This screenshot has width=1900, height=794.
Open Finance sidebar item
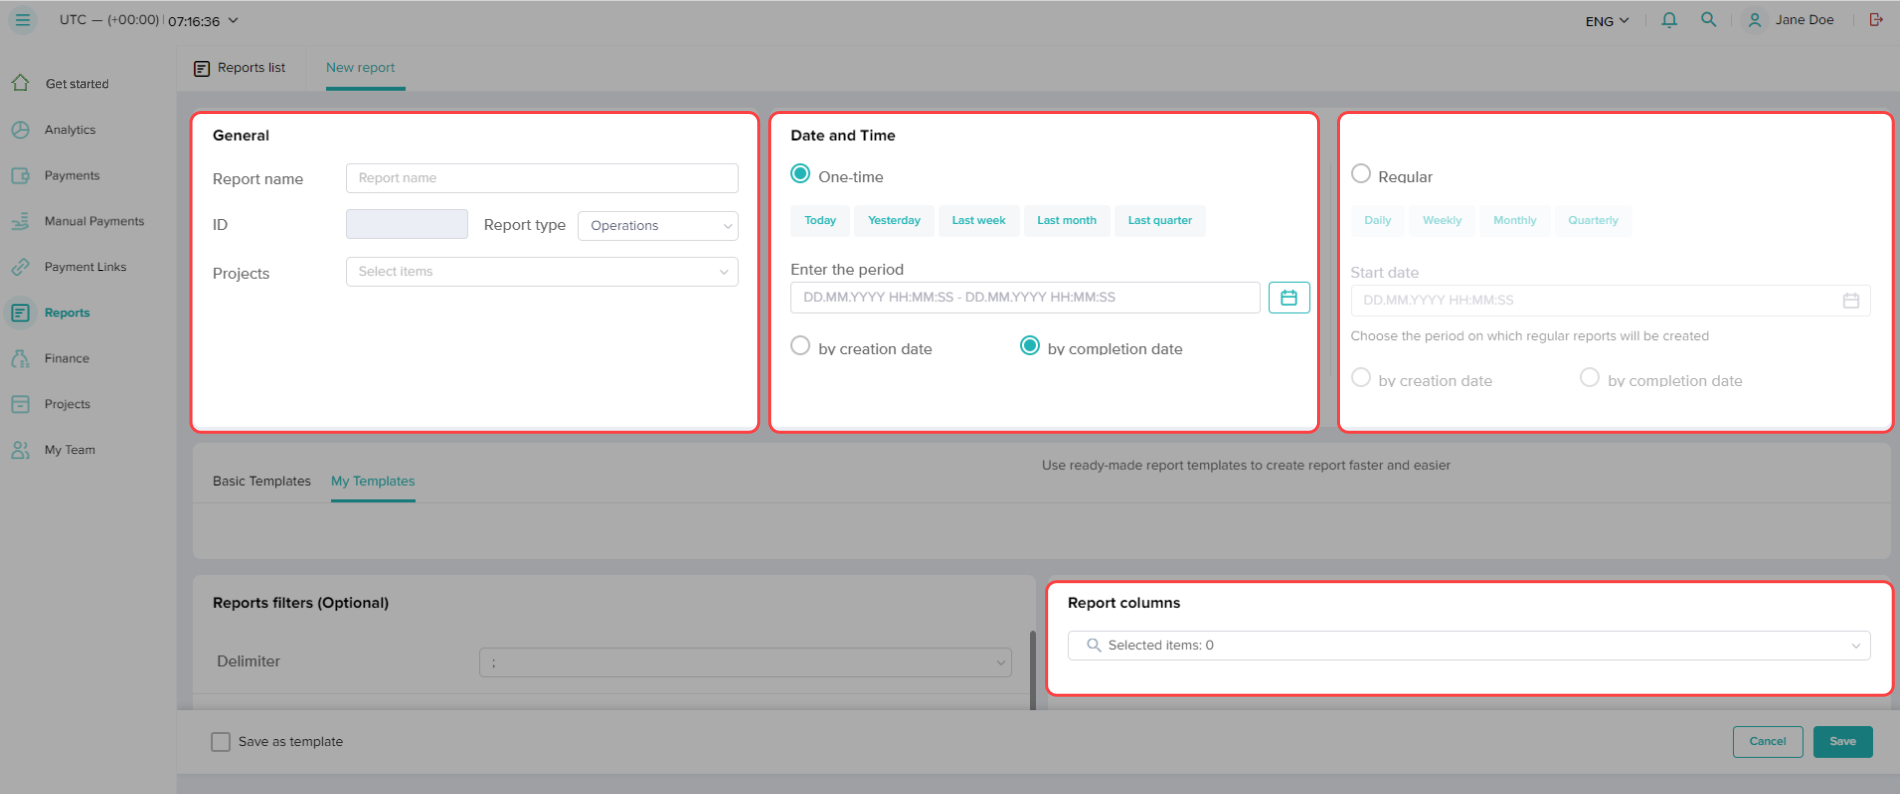coord(66,358)
